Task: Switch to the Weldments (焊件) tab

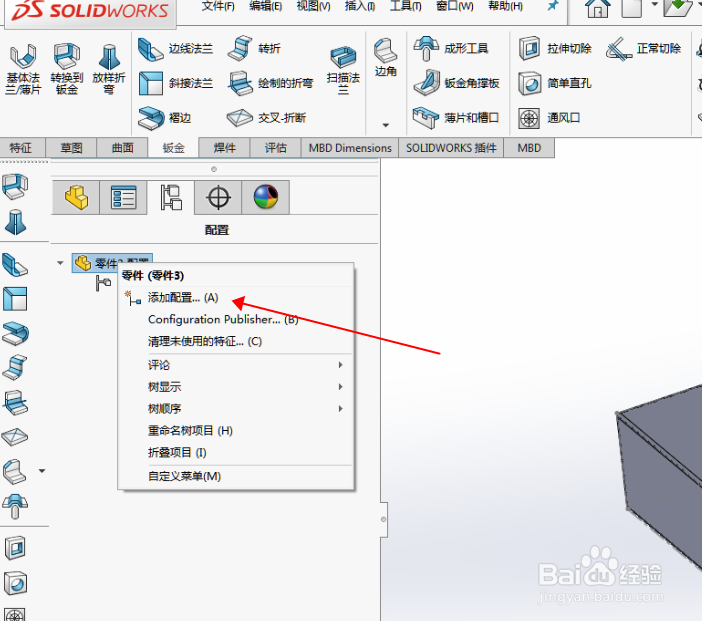Action: pyautogui.click(x=224, y=148)
